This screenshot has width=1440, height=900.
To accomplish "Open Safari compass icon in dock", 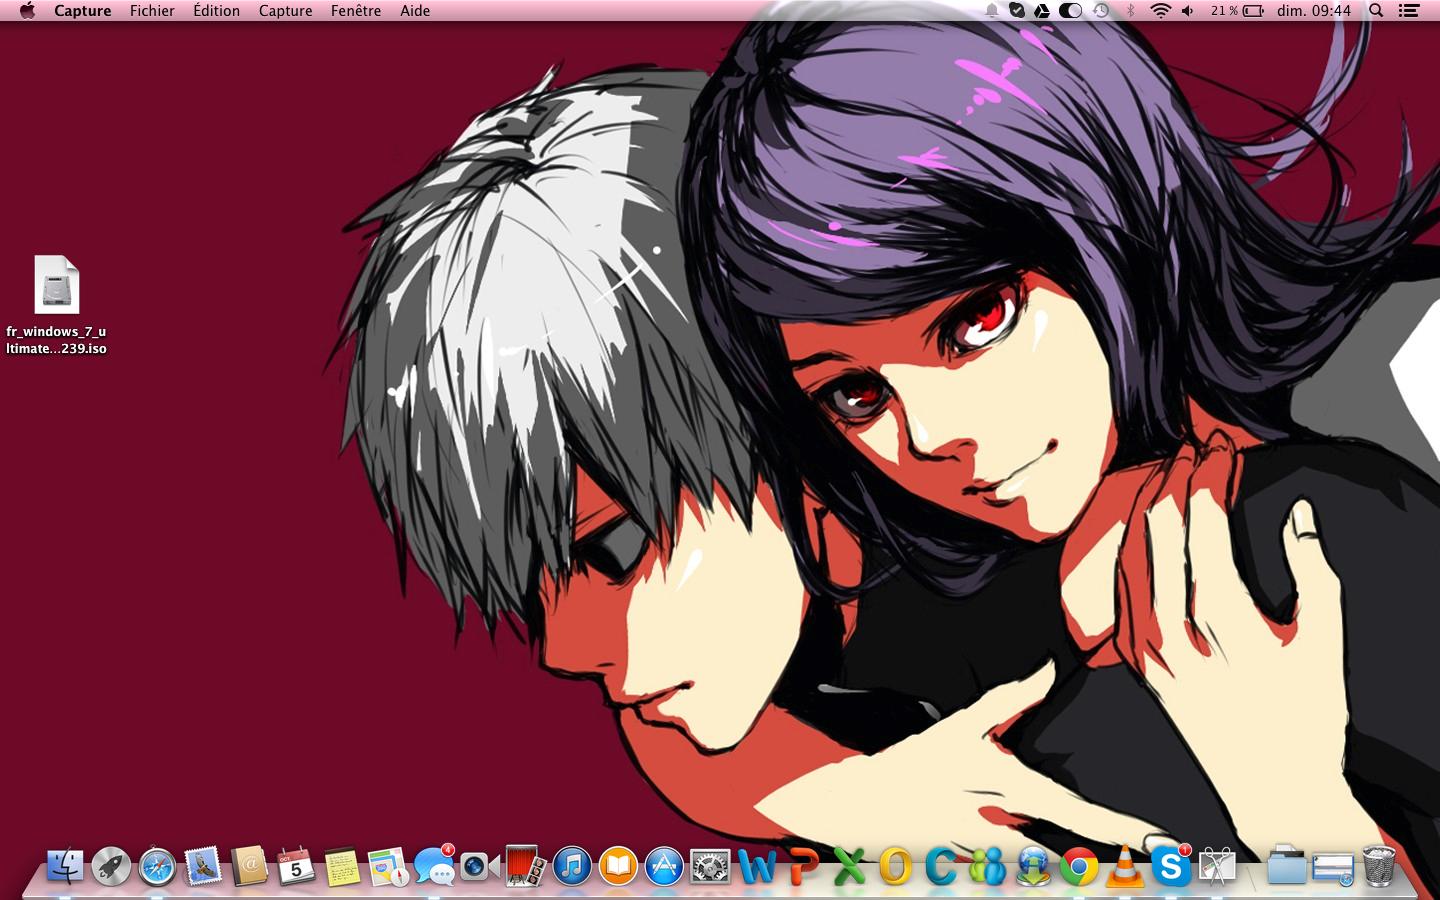I will click(157, 866).
